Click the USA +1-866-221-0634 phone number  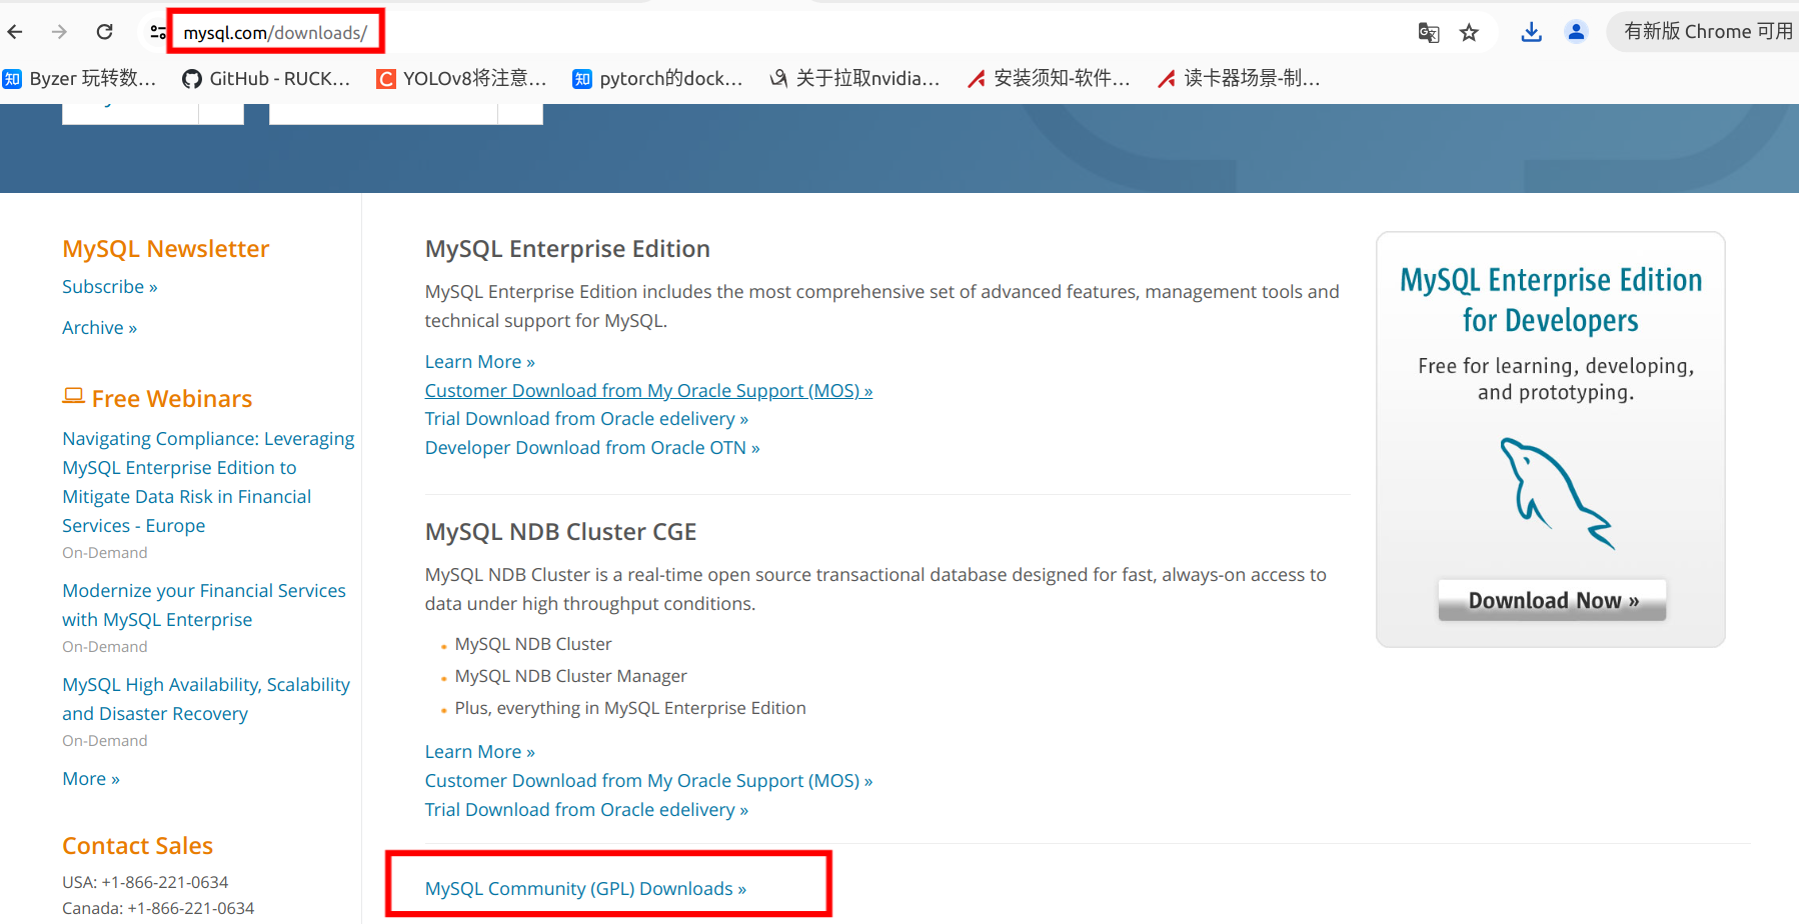pyautogui.click(x=165, y=882)
